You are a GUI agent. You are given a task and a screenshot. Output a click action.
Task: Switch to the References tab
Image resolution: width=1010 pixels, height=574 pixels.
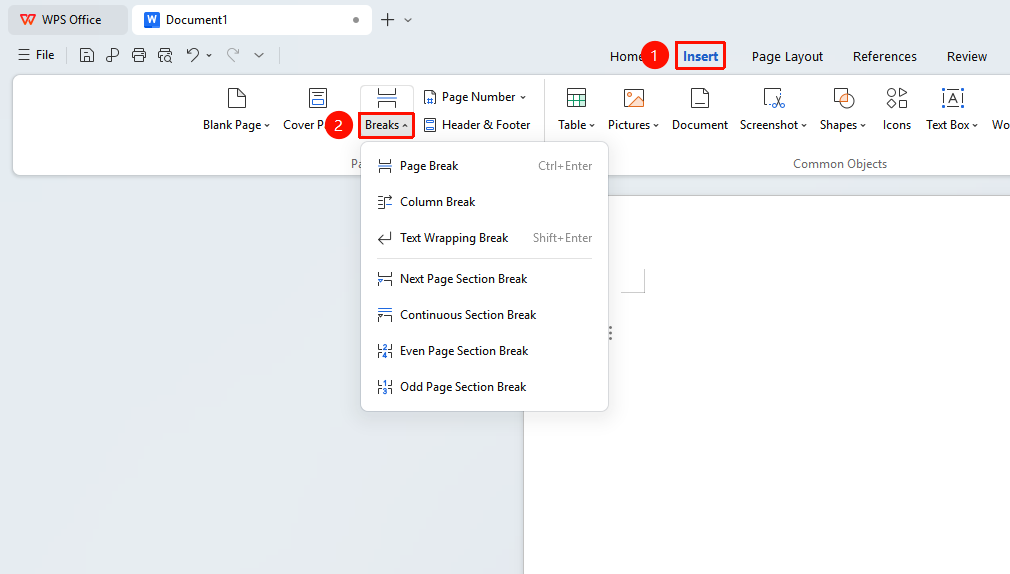point(884,57)
